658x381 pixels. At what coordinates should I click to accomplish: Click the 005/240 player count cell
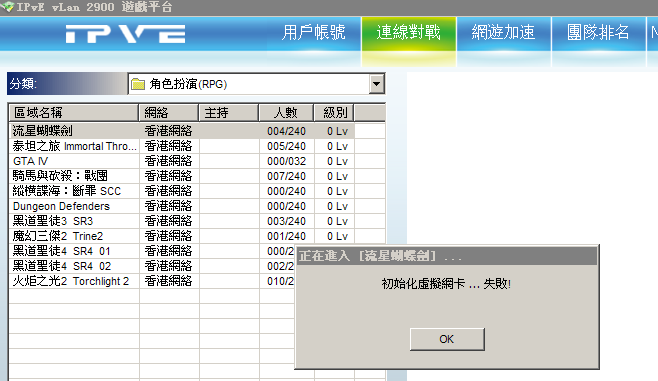click(x=287, y=146)
